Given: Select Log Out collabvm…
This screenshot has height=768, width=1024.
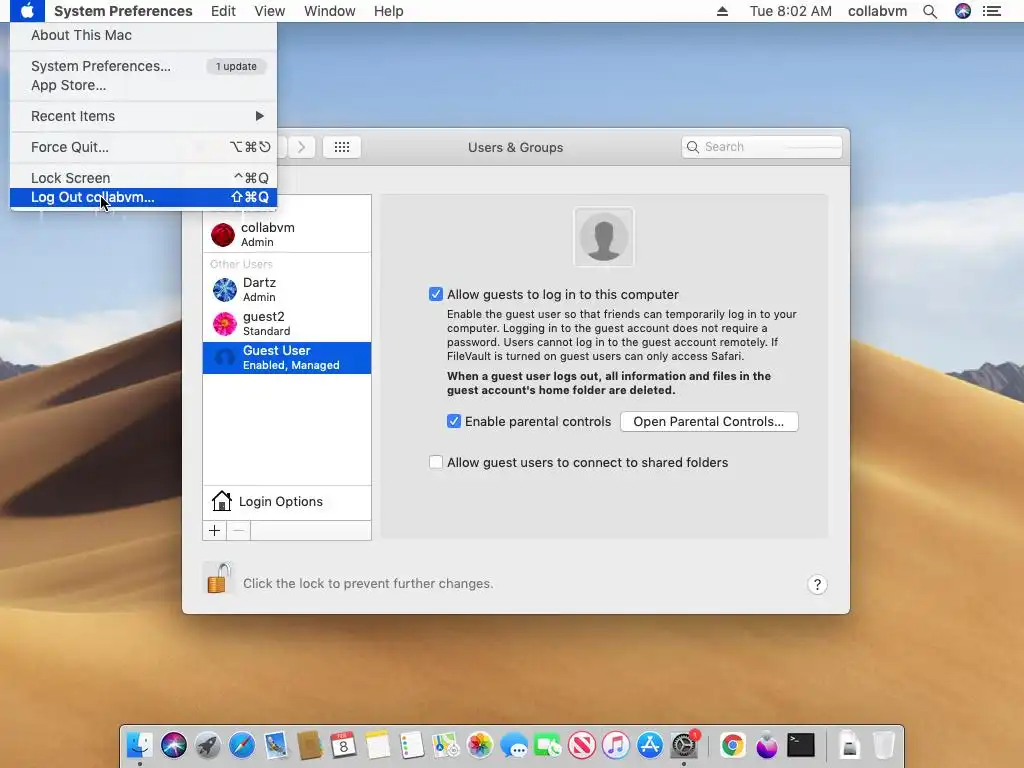Looking at the screenshot, I should 143,197.
